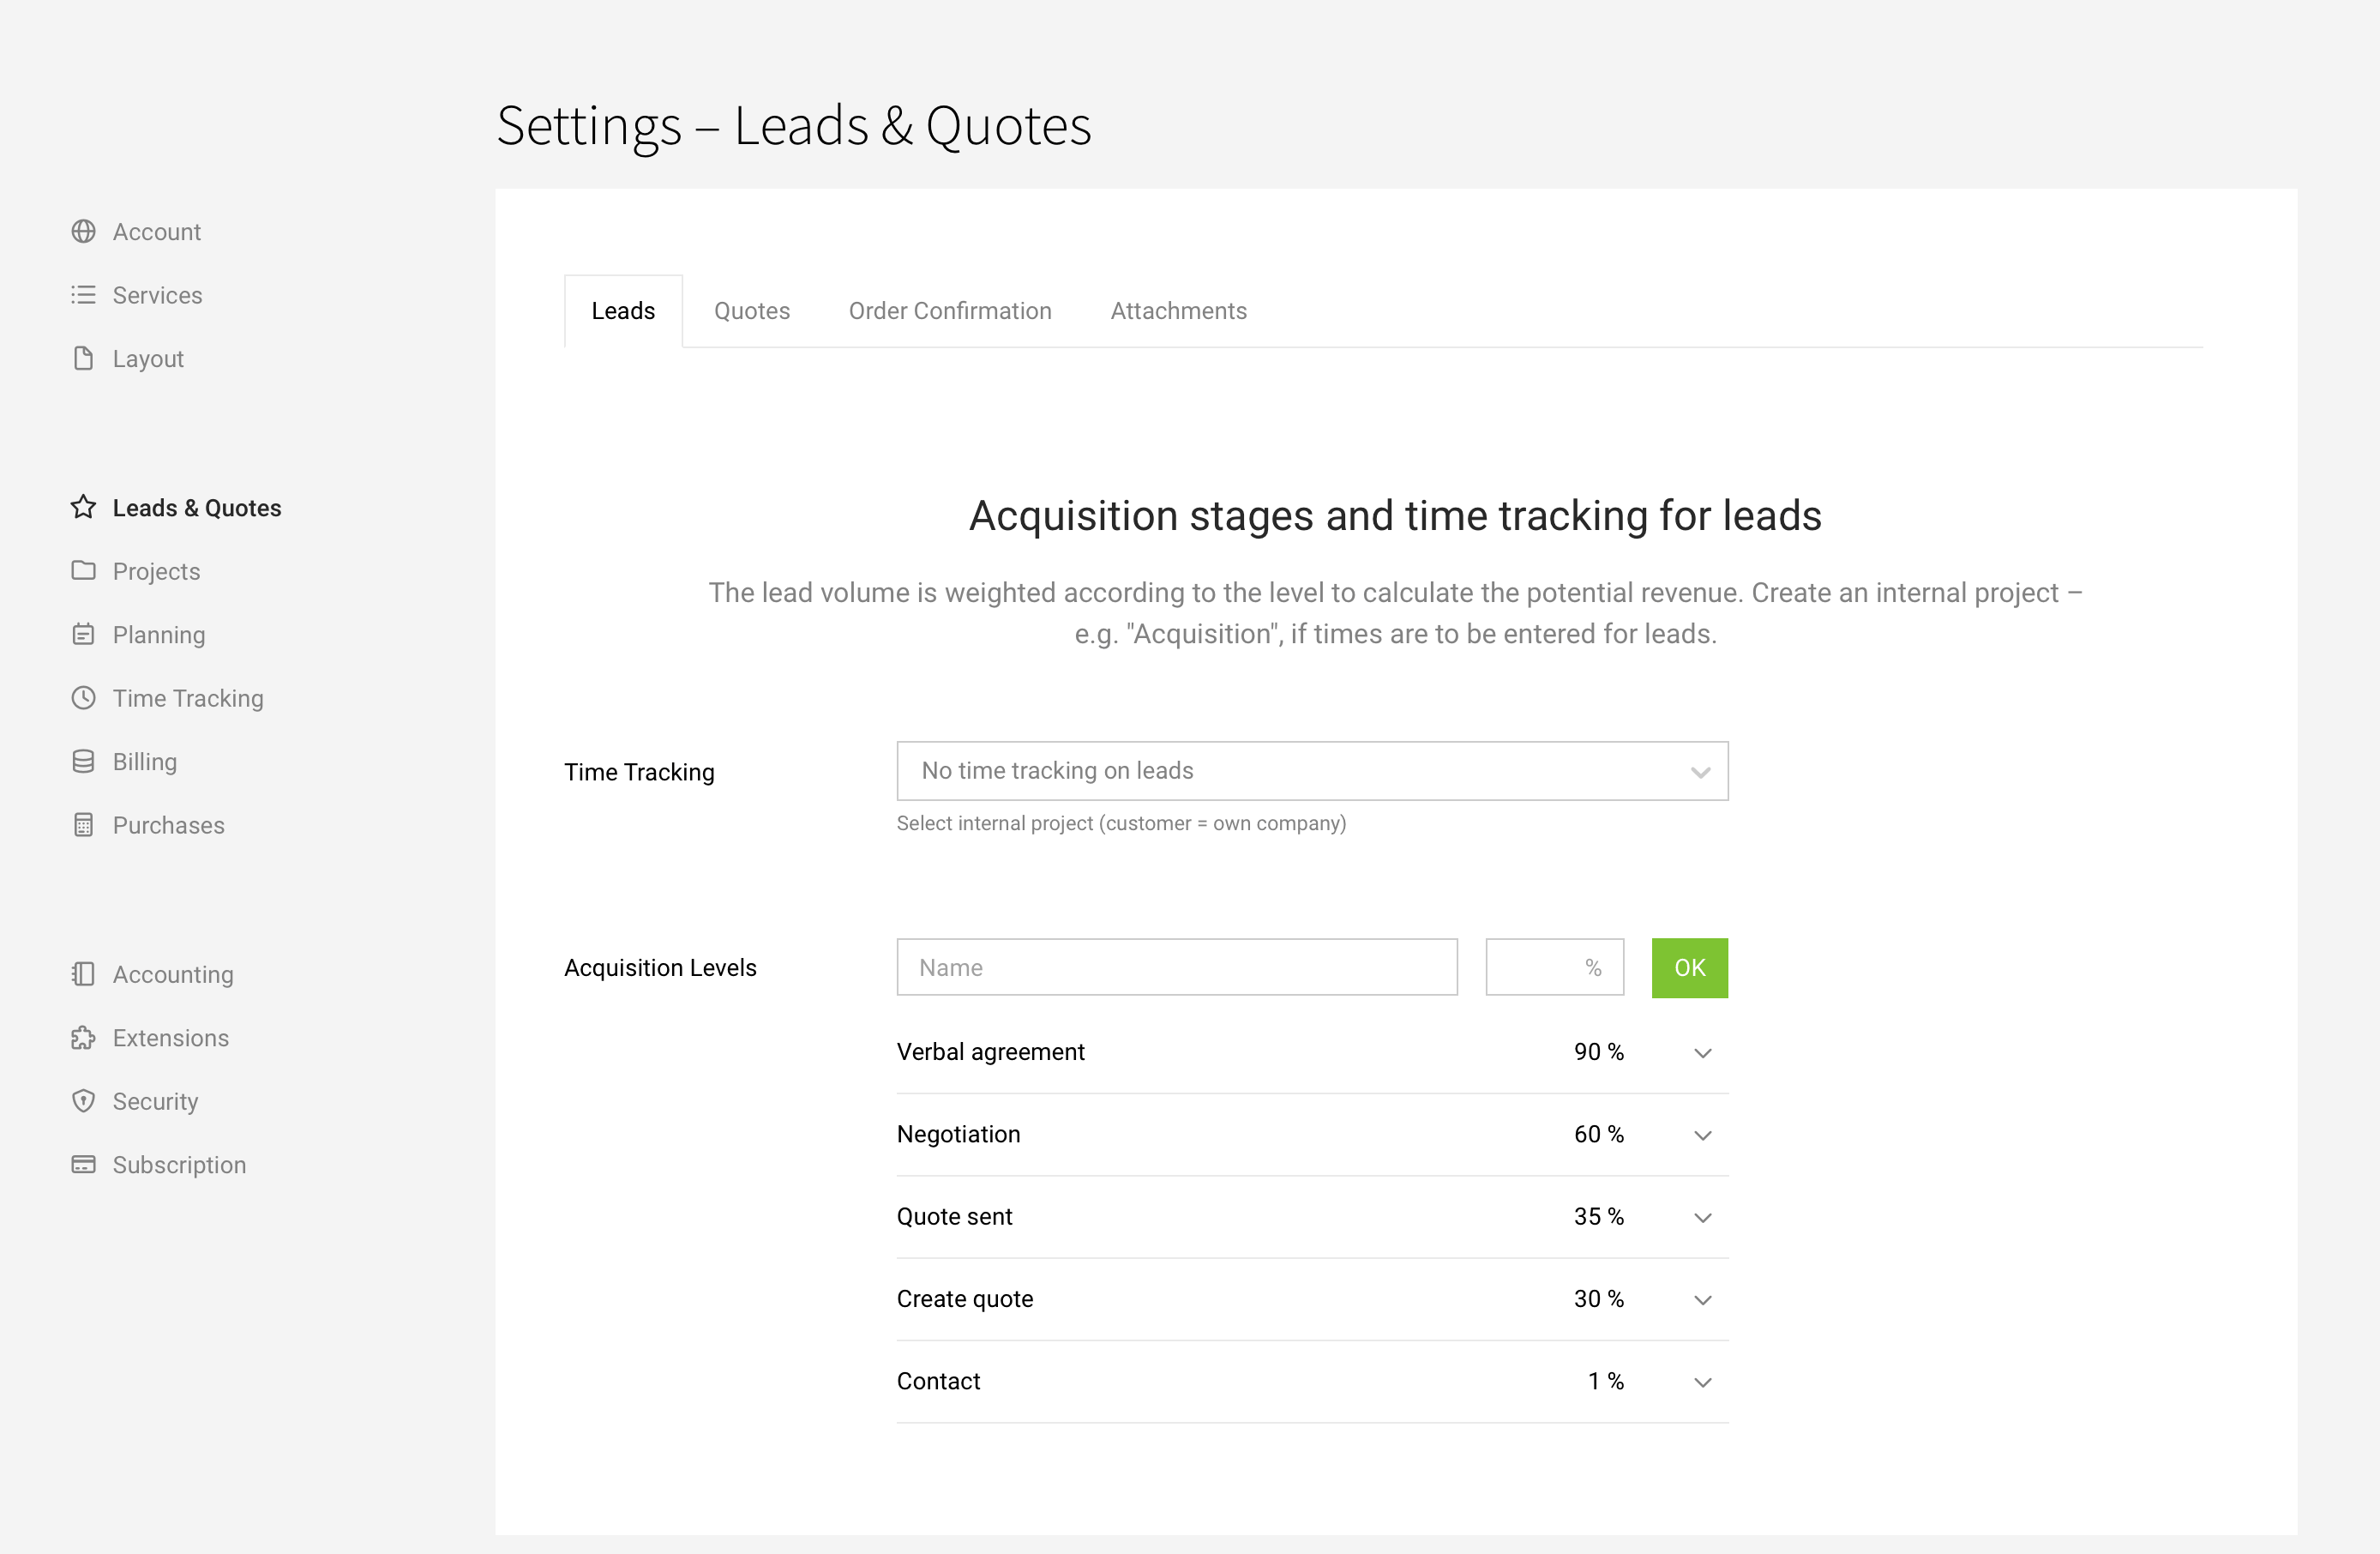The width and height of the screenshot is (2380, 1554).
Task: Expand the Verbal agreement level chevron
Action: coord(1703,1053)
